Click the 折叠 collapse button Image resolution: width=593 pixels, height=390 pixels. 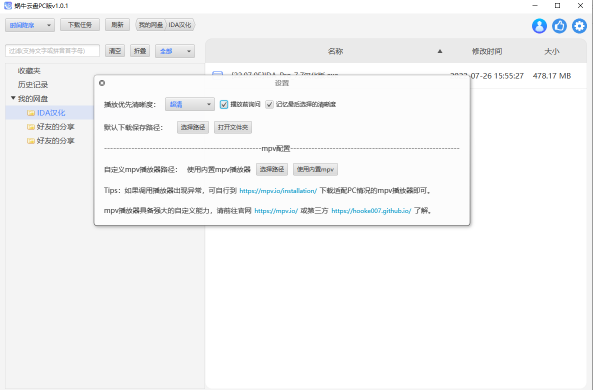[x=140, y=51]
